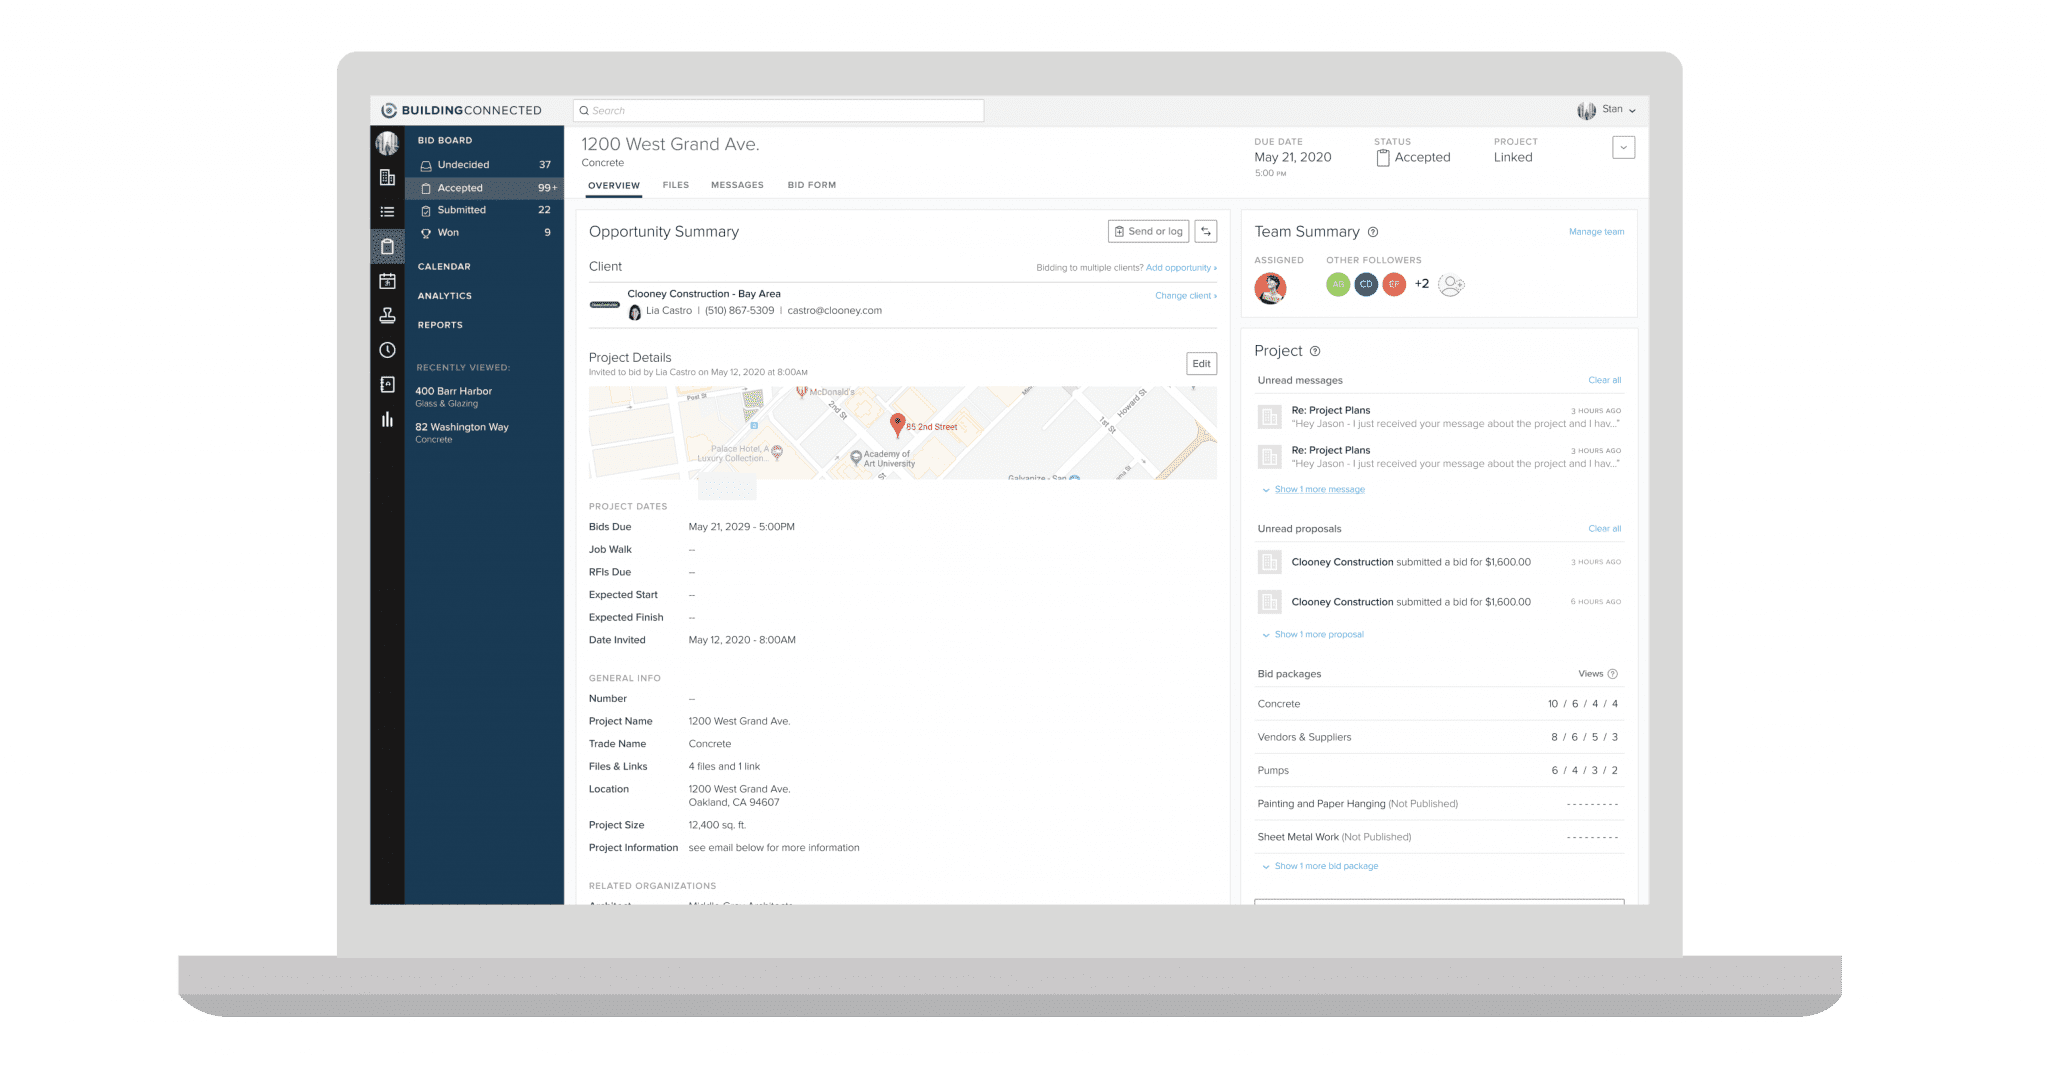Click the Team Summary help icon
Screen dimensions: 2048x1067
(1373, 232)
